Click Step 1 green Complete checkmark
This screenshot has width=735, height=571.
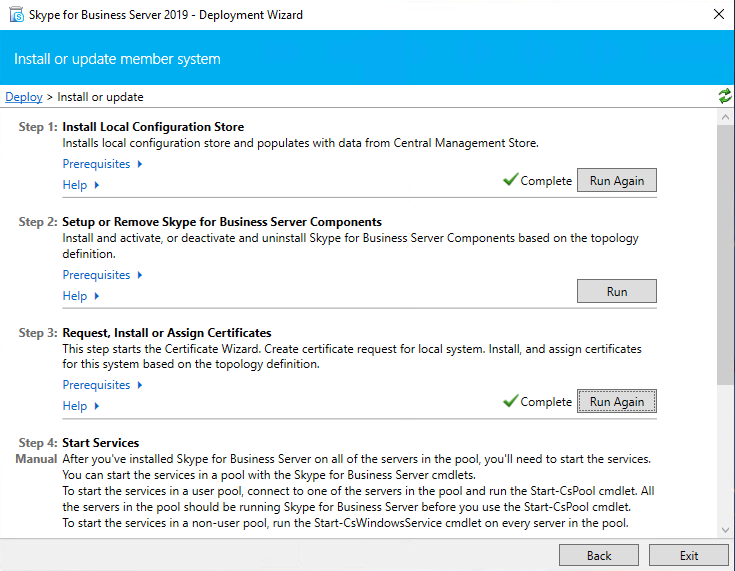510,180
